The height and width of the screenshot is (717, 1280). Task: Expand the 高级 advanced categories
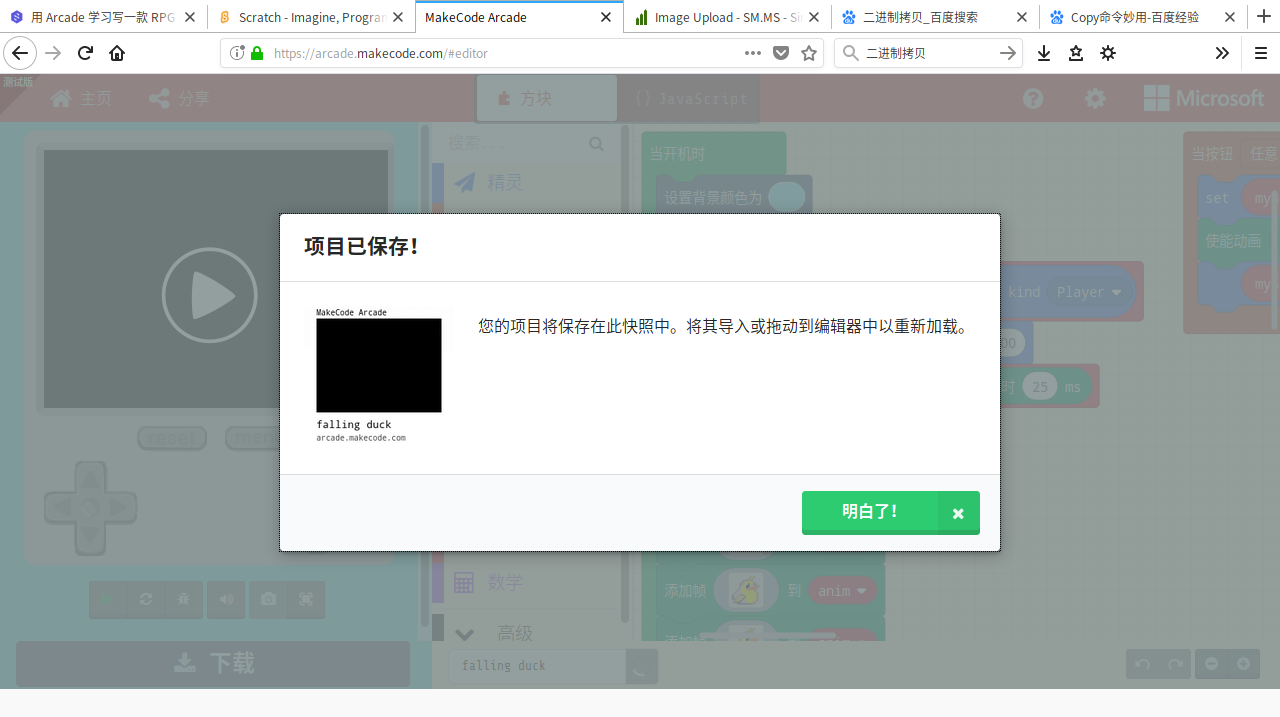coord(525,633)
